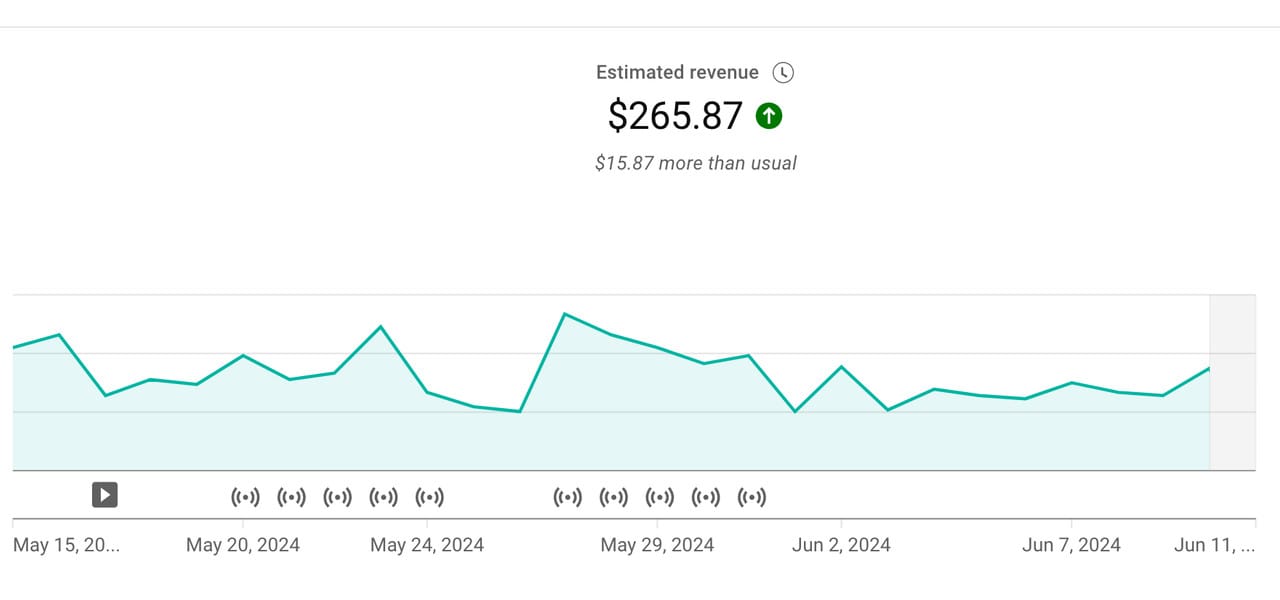
Task: Click the first live stream broadcast icon
Action: 245,497
